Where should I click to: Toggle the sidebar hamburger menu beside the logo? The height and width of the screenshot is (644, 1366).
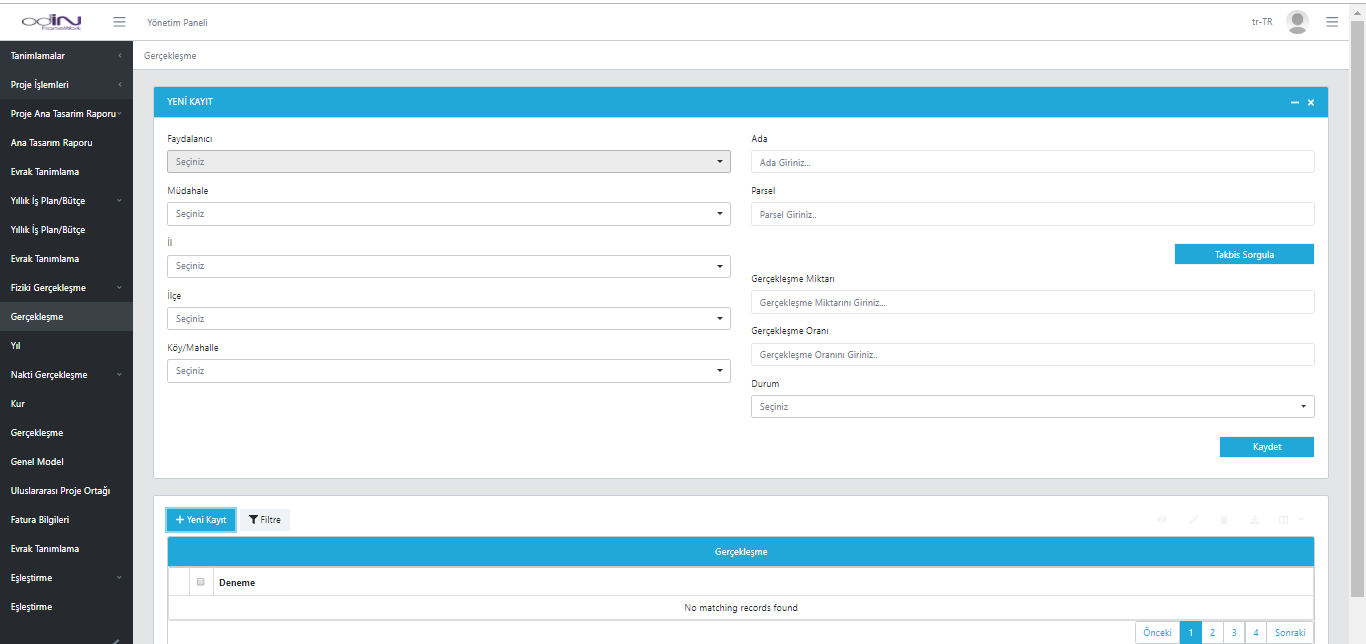[119, 22]
